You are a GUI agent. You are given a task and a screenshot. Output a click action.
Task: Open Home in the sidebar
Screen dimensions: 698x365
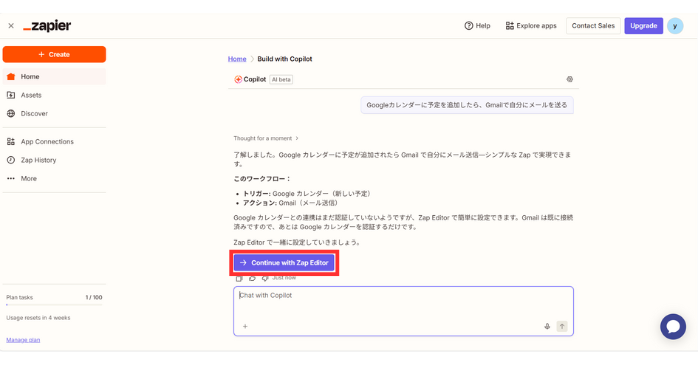54,77
